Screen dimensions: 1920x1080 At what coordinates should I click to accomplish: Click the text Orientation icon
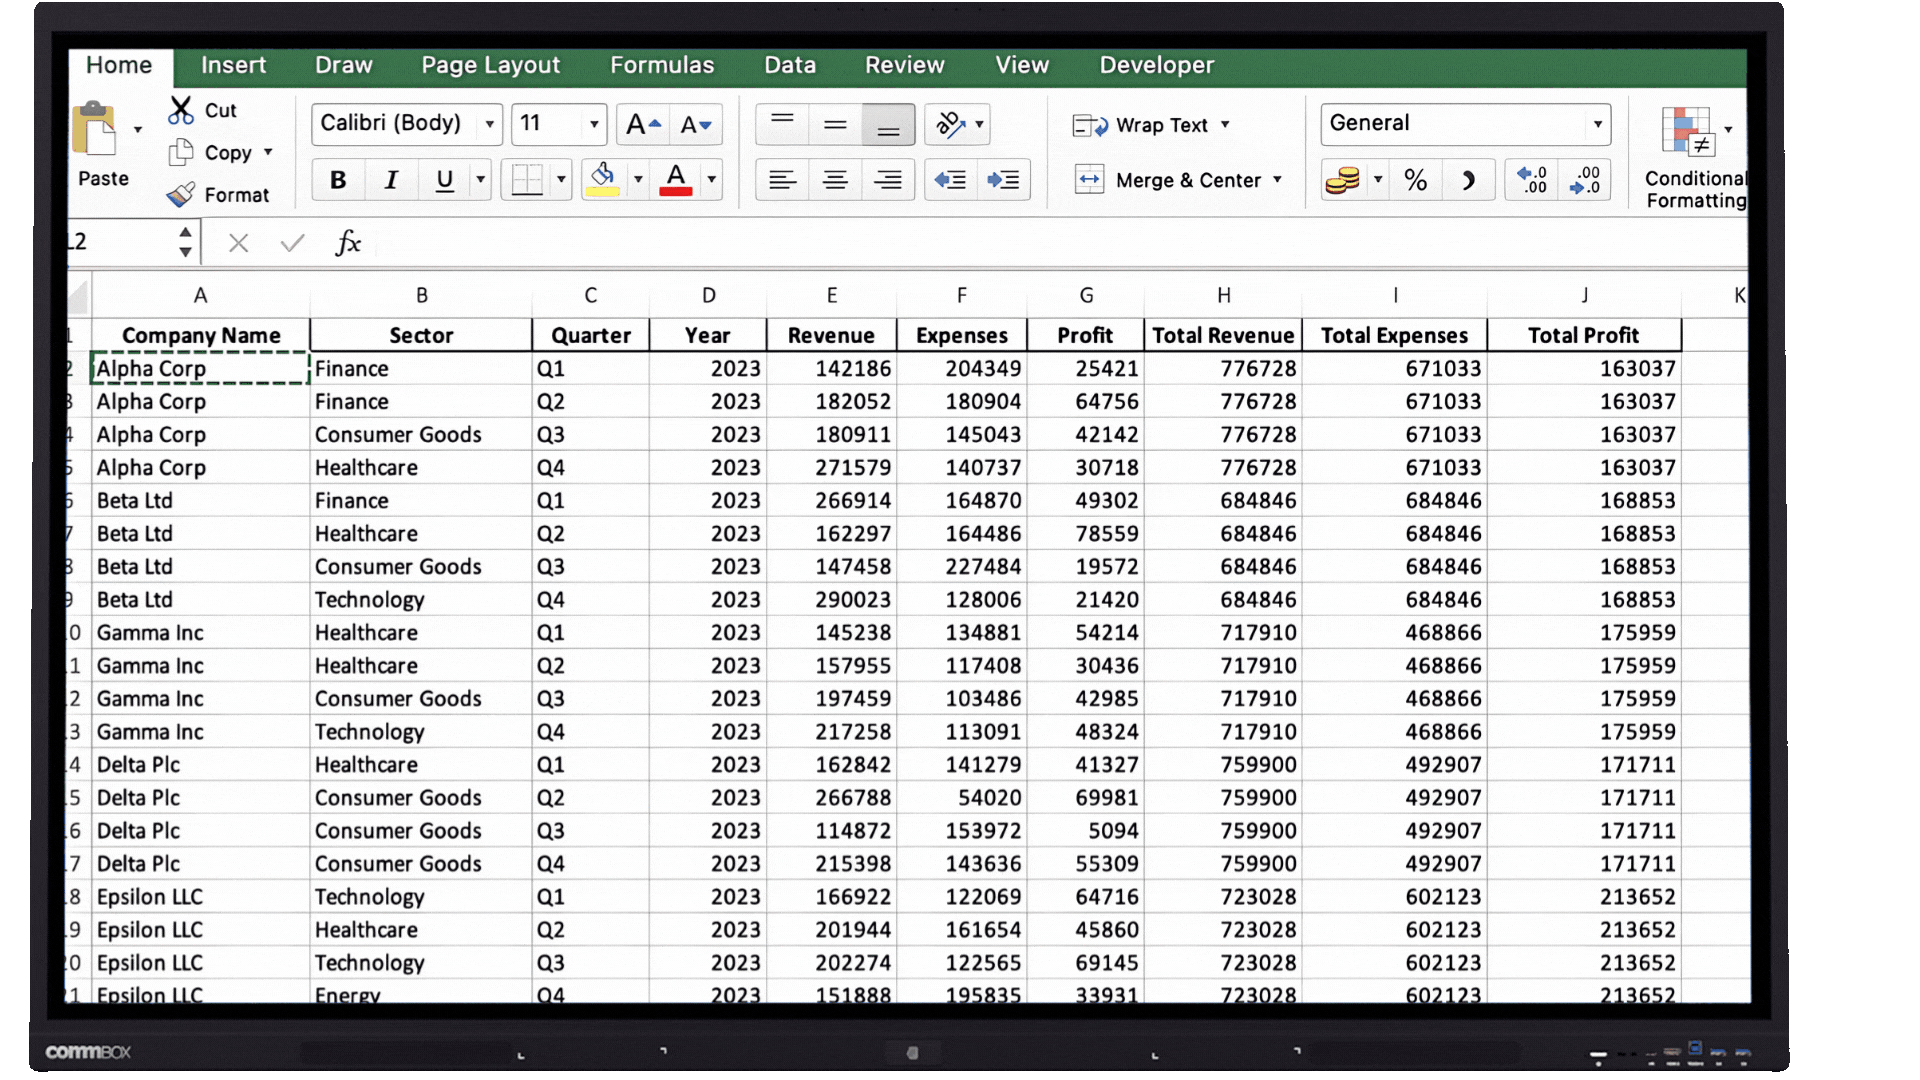(950, 125)
